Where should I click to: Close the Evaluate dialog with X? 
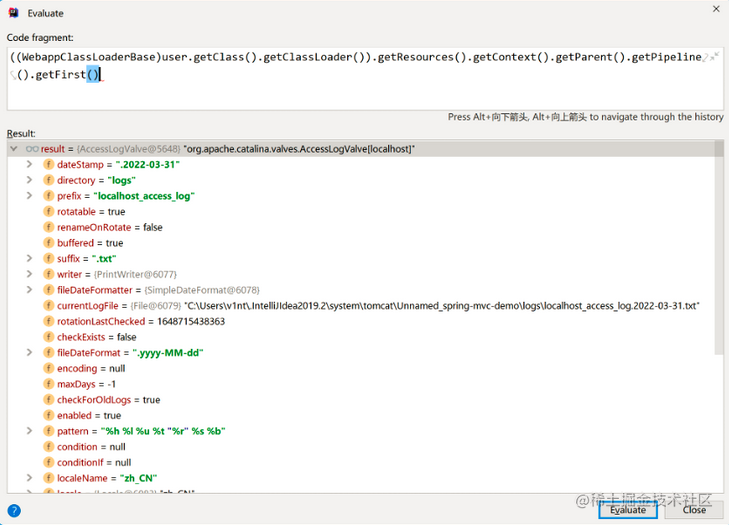click(x=716, y=9)
